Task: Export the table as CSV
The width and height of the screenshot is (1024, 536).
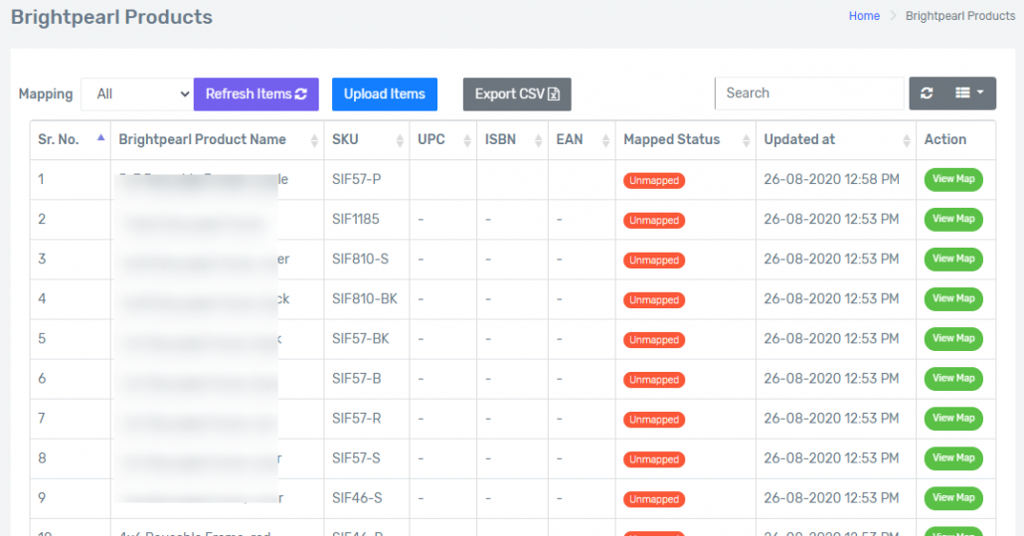Action: point(517,94)
